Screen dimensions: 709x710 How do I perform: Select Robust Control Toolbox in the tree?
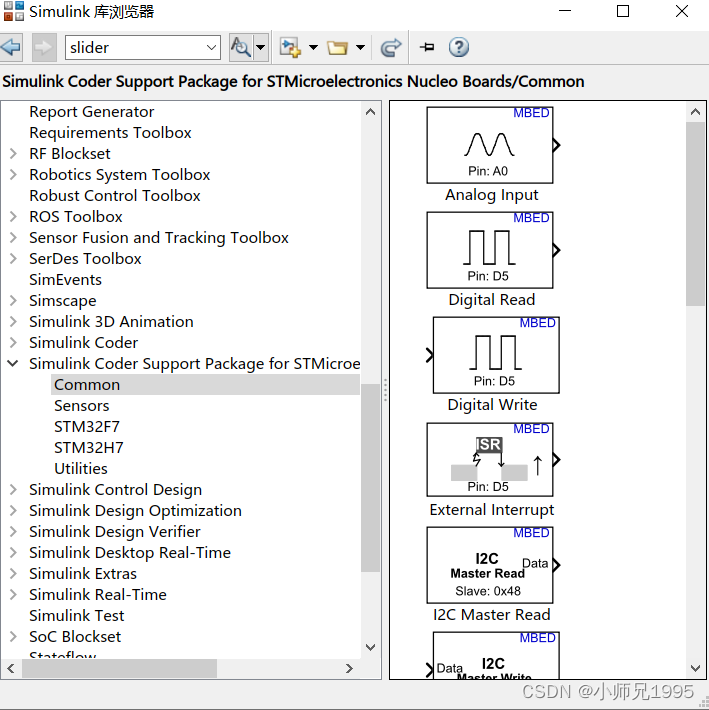point(115,196)
